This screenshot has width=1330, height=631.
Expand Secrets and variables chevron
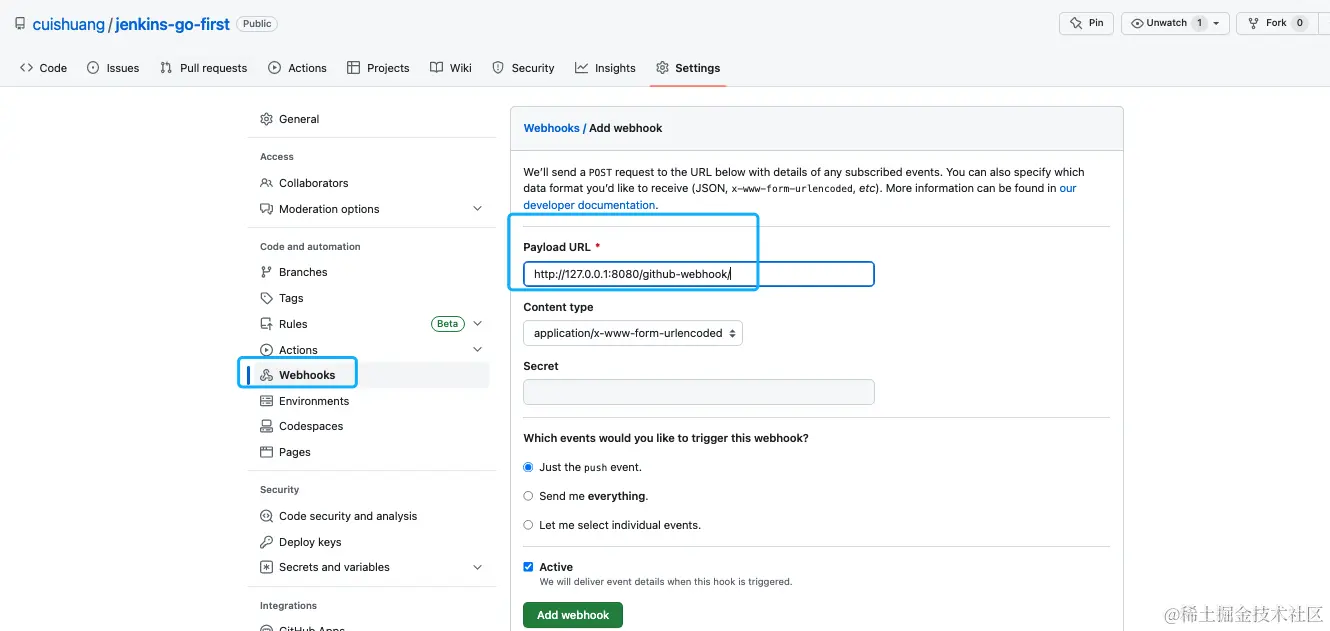point(477,567)
